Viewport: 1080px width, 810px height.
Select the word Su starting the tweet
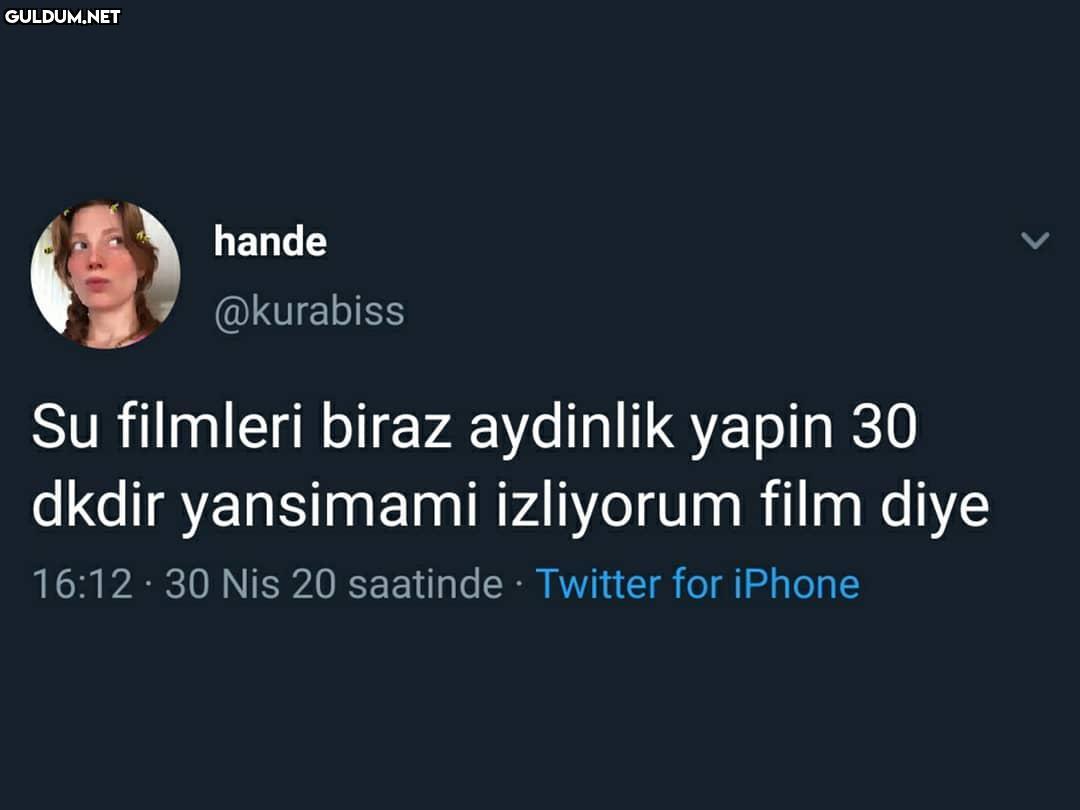click(65, 426)
